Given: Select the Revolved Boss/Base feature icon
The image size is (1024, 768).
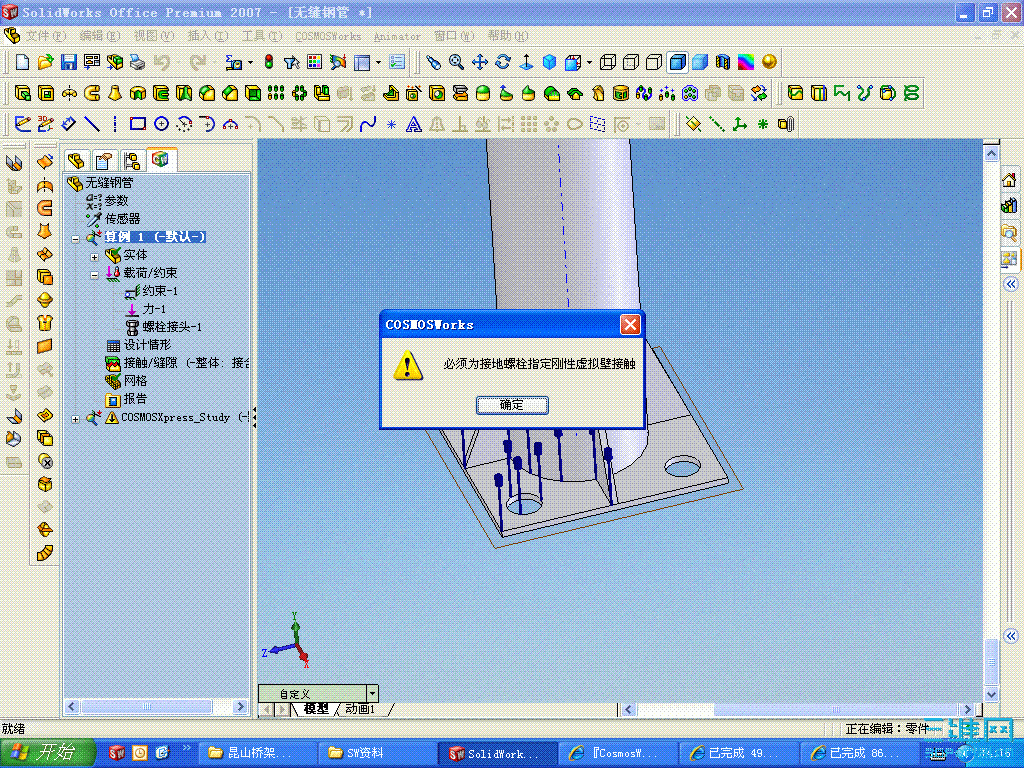Looking at the screenshot, I should (x=69, y=93).
